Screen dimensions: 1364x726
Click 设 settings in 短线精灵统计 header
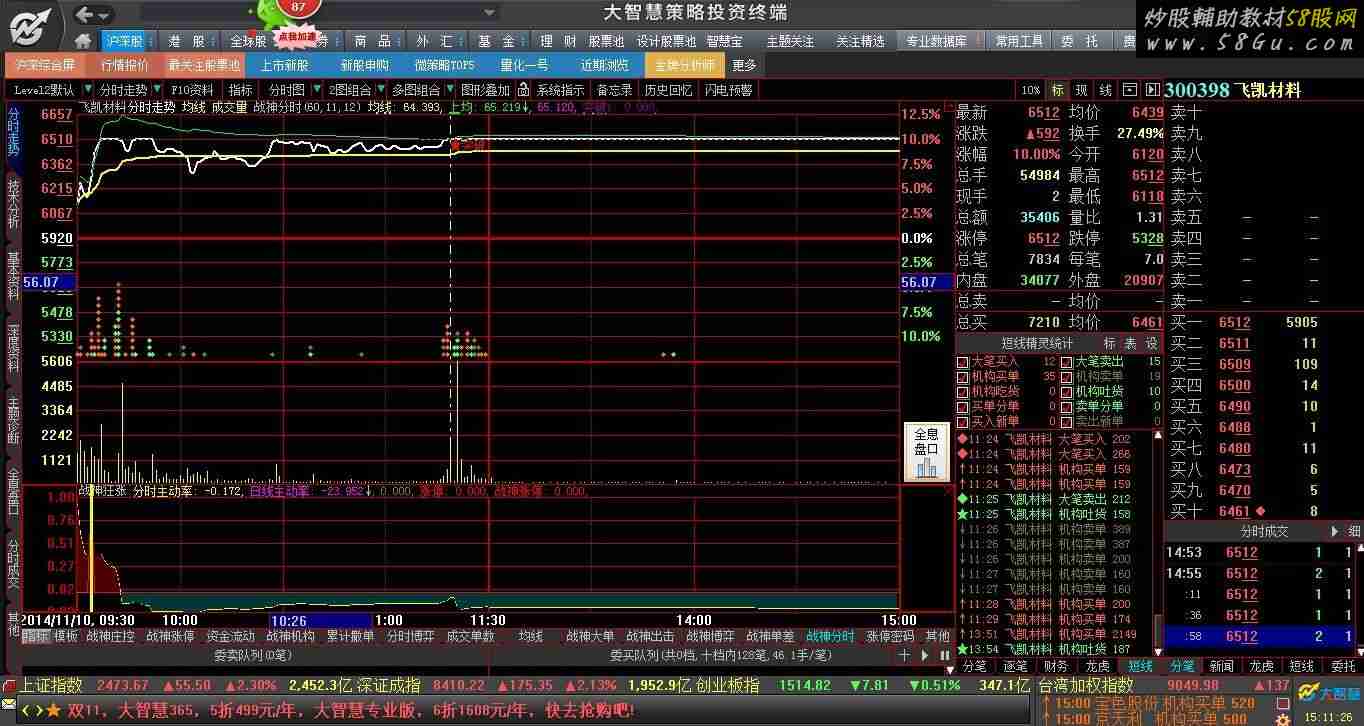pyautogui.click(x=1151, y=343)
